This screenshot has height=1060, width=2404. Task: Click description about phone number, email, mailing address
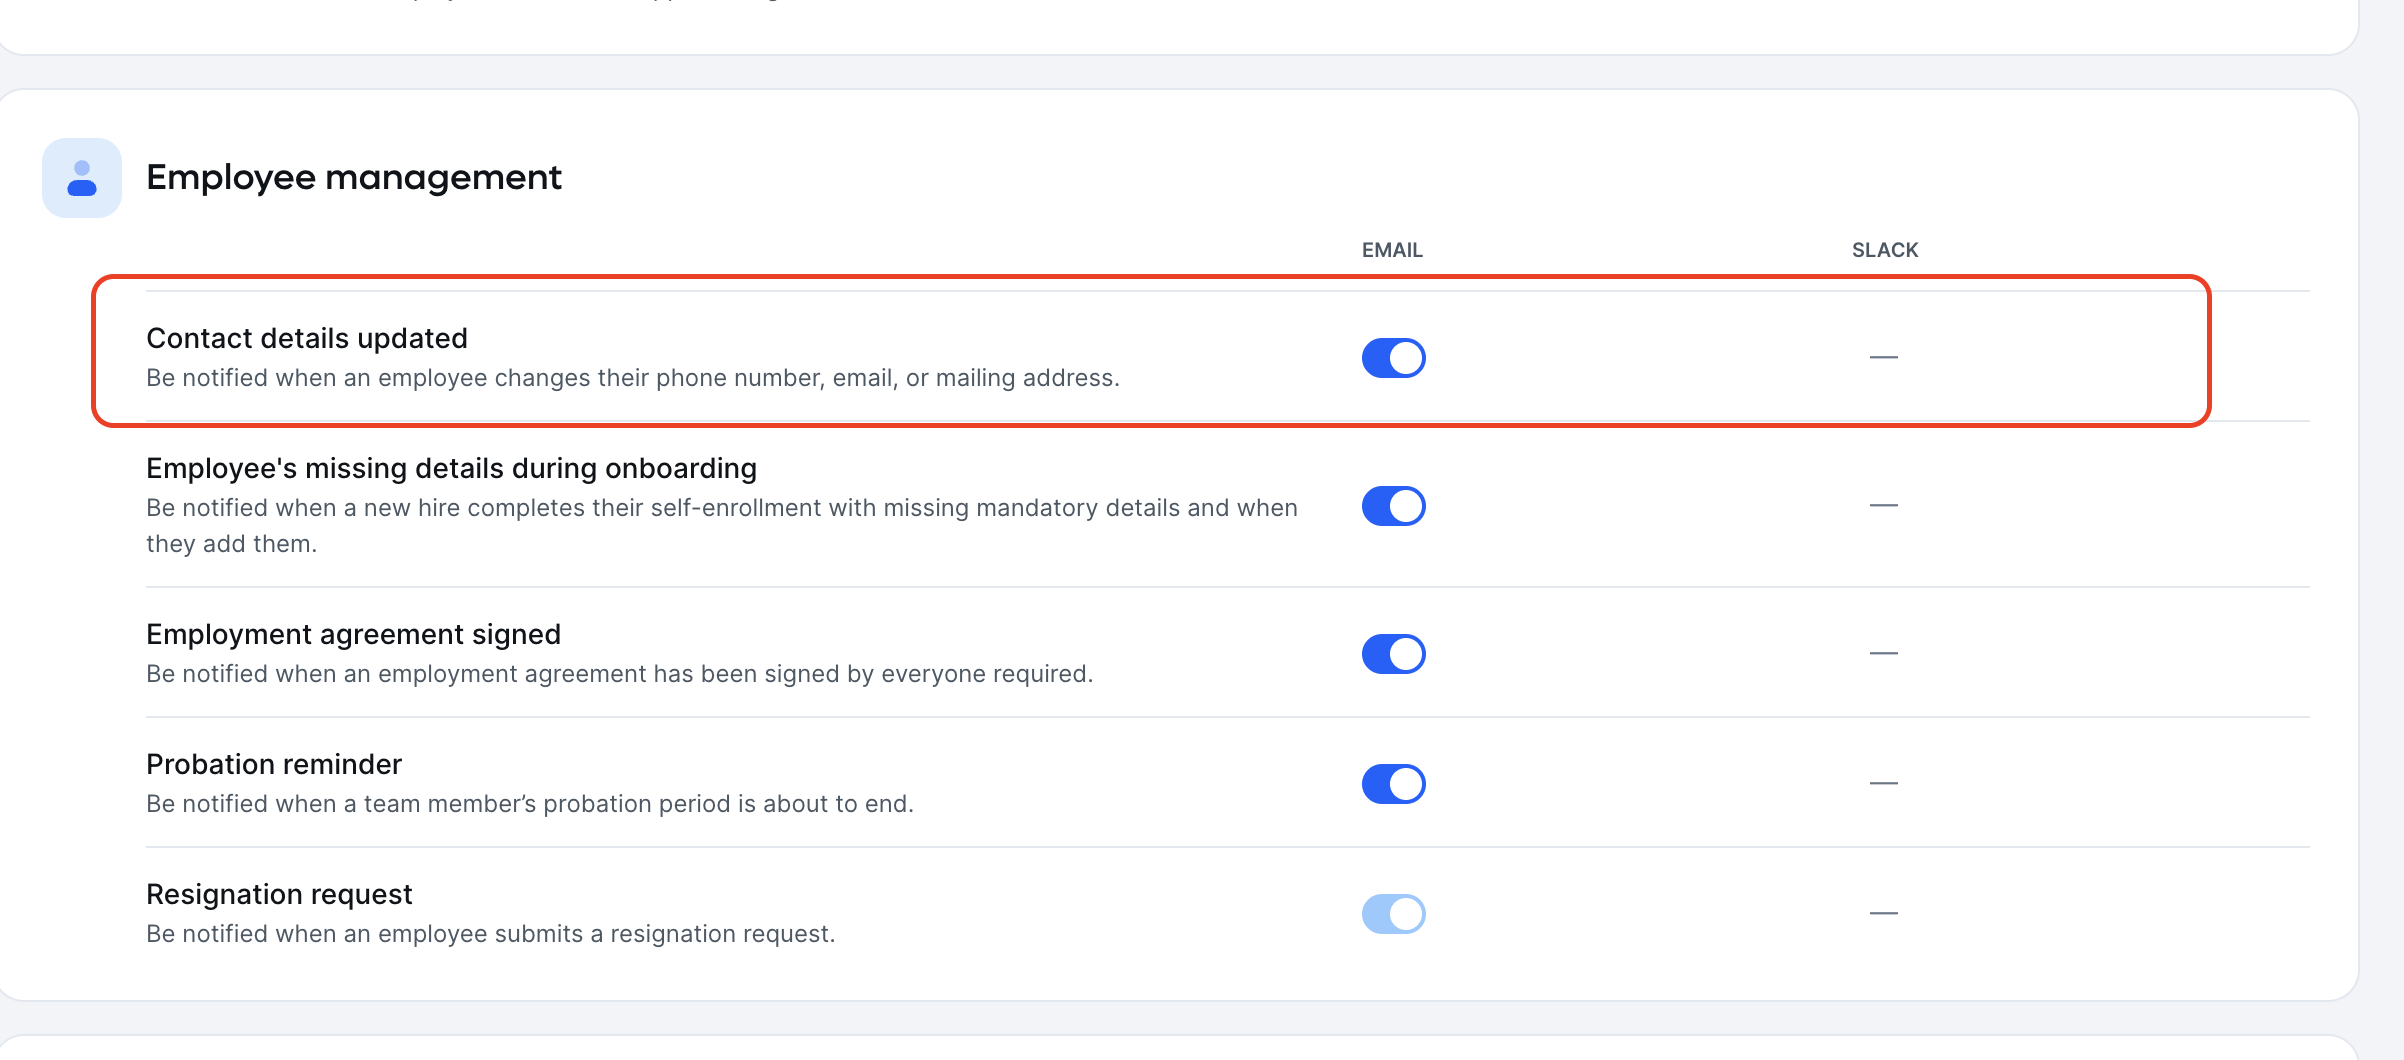point(633,378)
